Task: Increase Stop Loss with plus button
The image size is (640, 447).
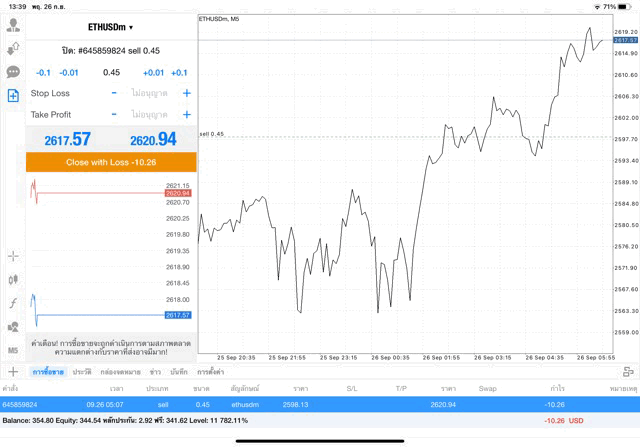Action: [186, 93]
